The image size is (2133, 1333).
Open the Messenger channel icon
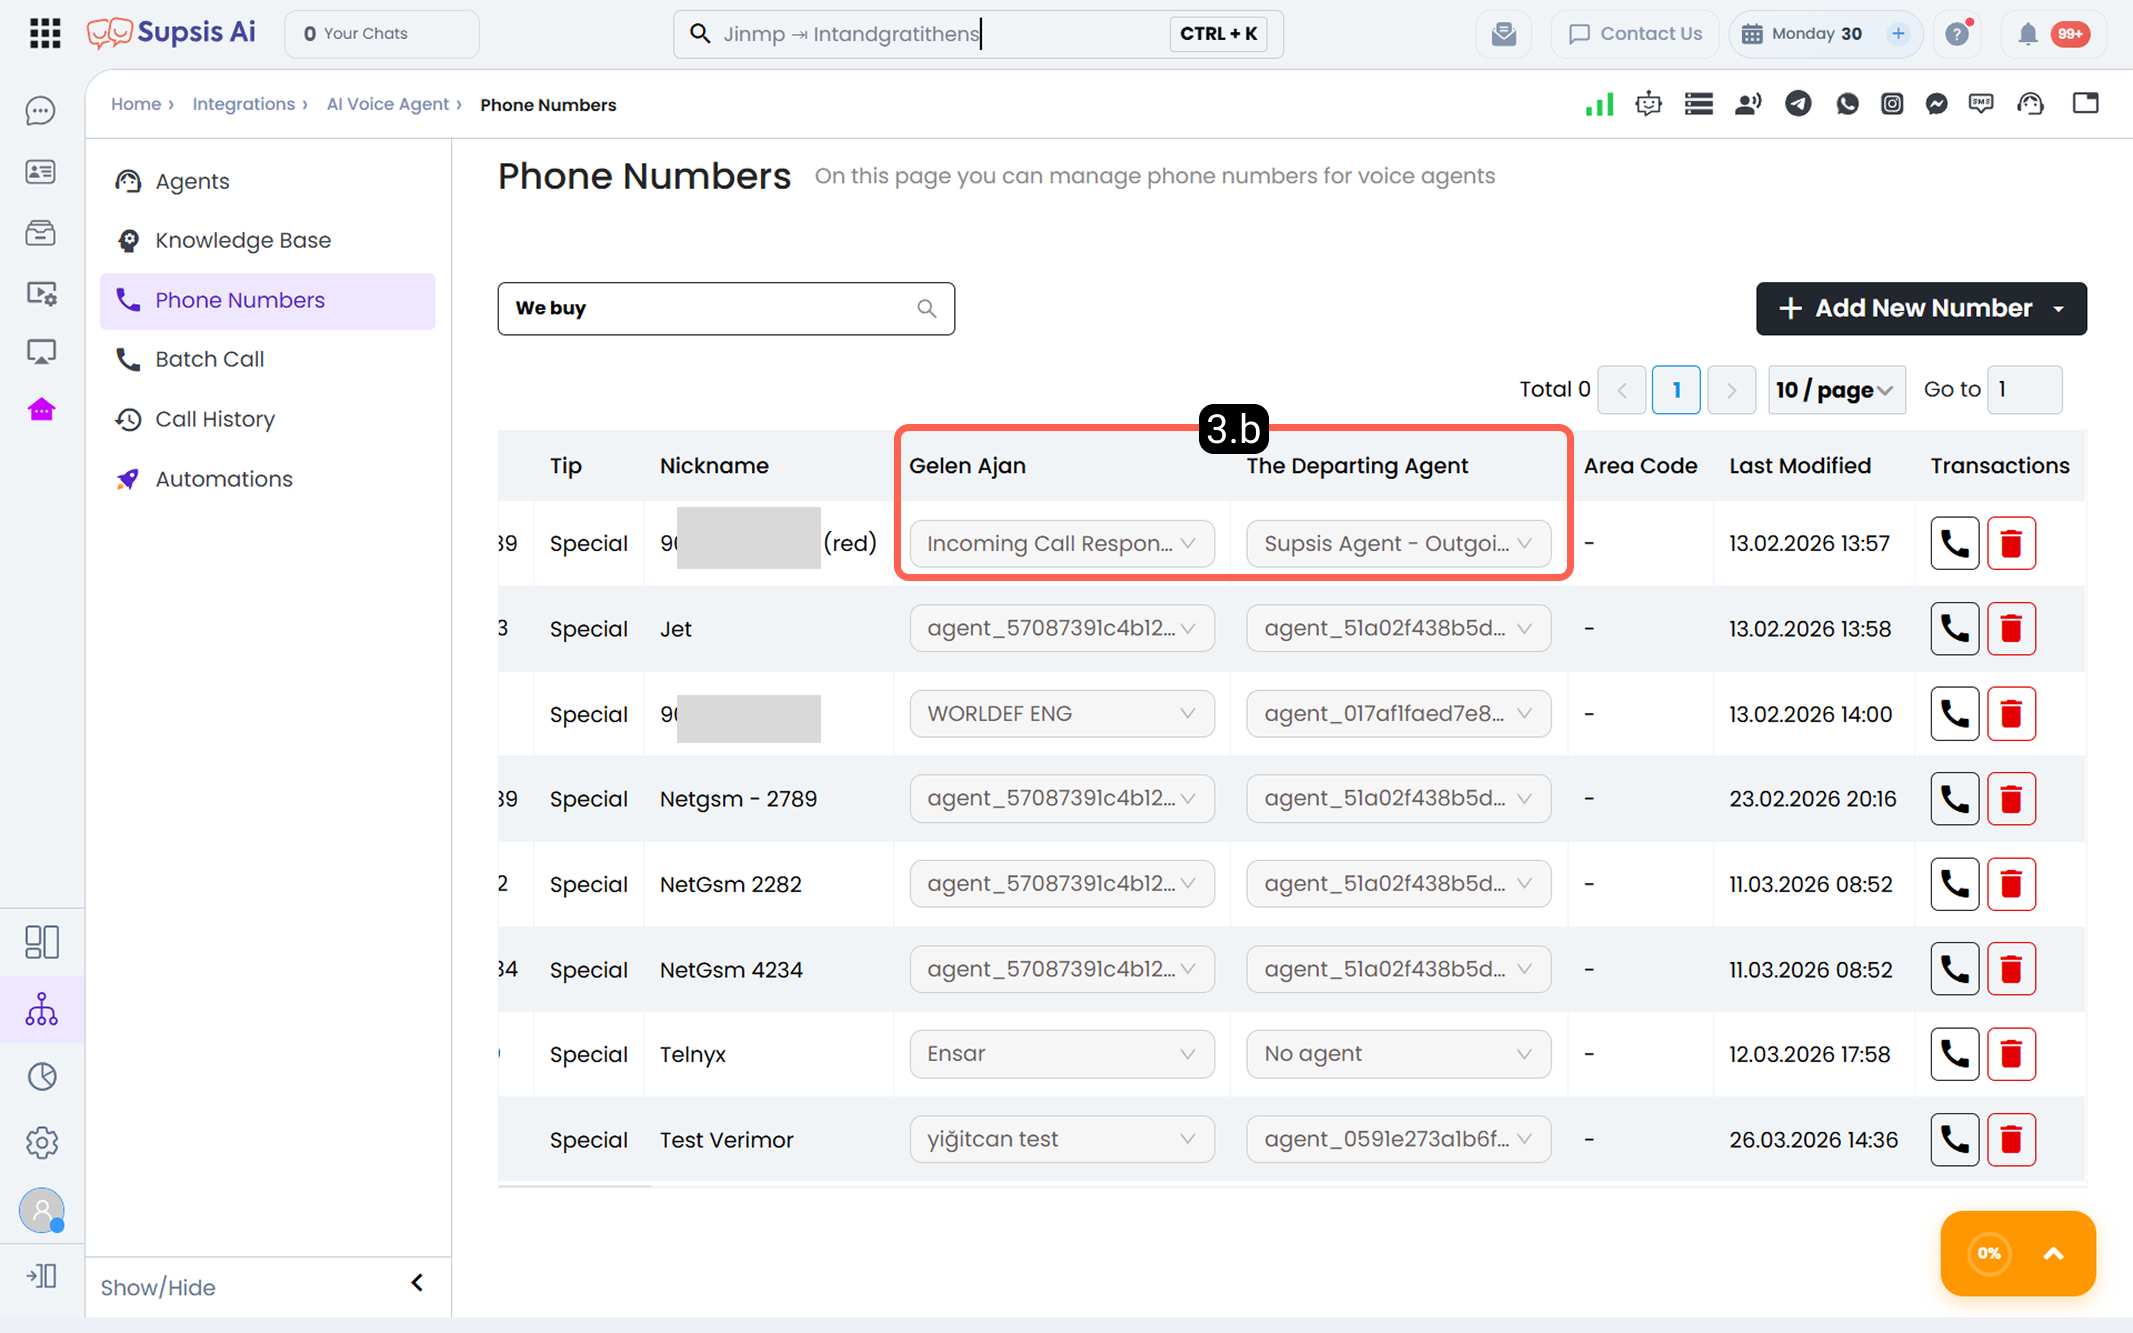tap(1937, 104)
